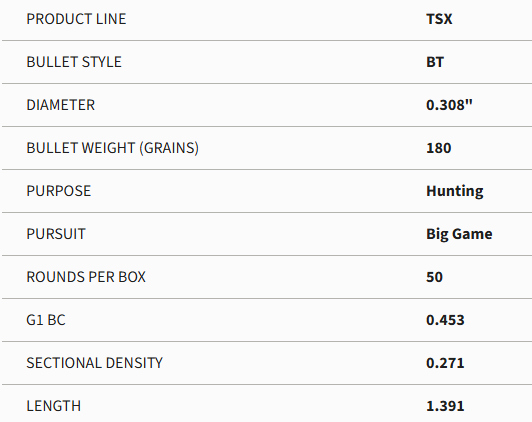Select the BT bullet style value
Screen dimensions: 532x422
(x=435, y=62)
